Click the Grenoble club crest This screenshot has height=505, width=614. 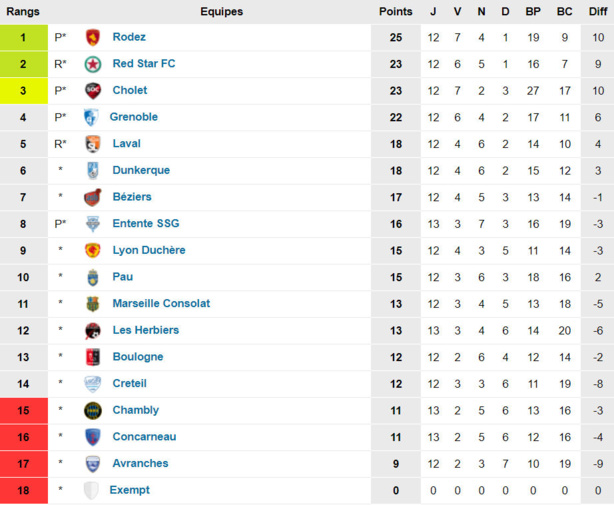tap(91, 117)
